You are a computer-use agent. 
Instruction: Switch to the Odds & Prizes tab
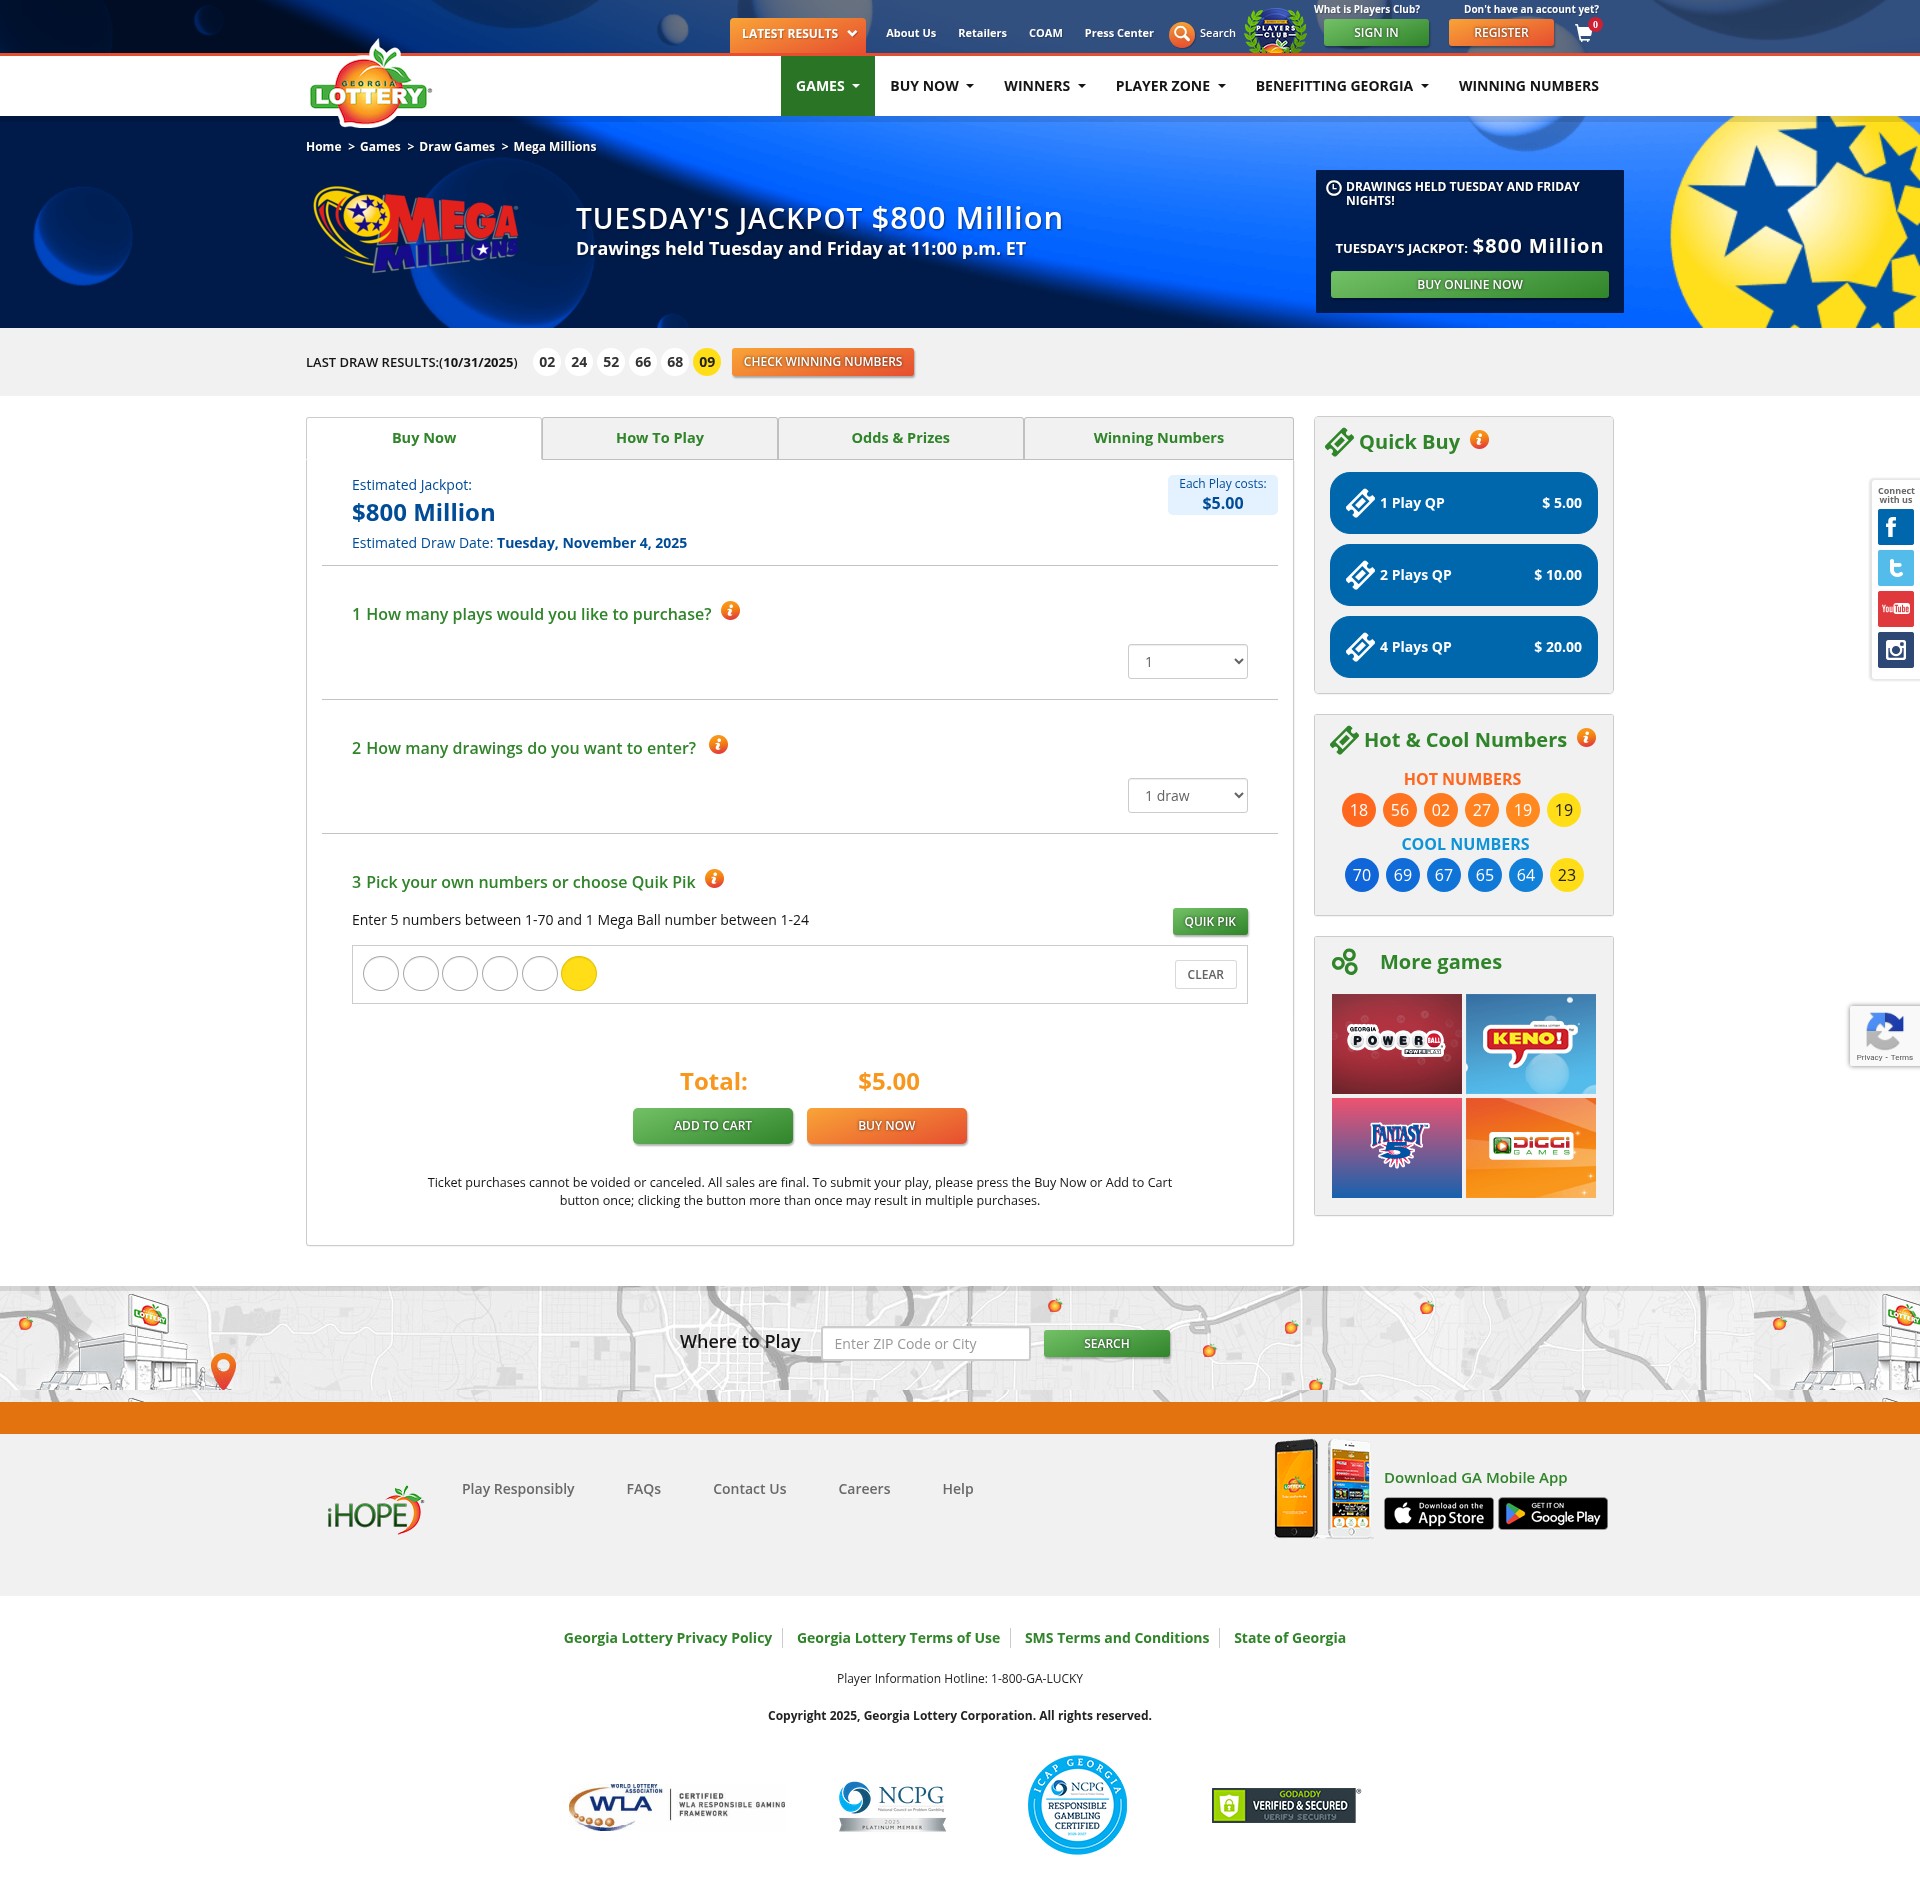[x=900, y=438]
